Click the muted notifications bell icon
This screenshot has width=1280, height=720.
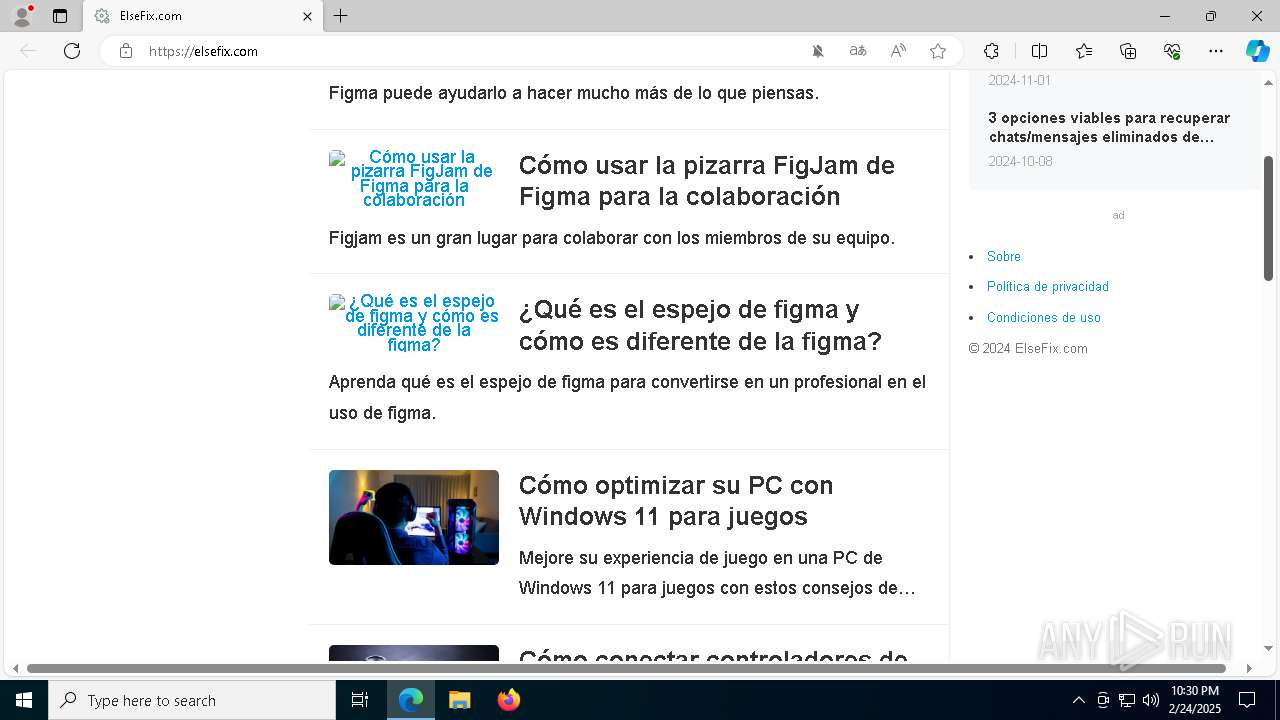coord(818,51)
